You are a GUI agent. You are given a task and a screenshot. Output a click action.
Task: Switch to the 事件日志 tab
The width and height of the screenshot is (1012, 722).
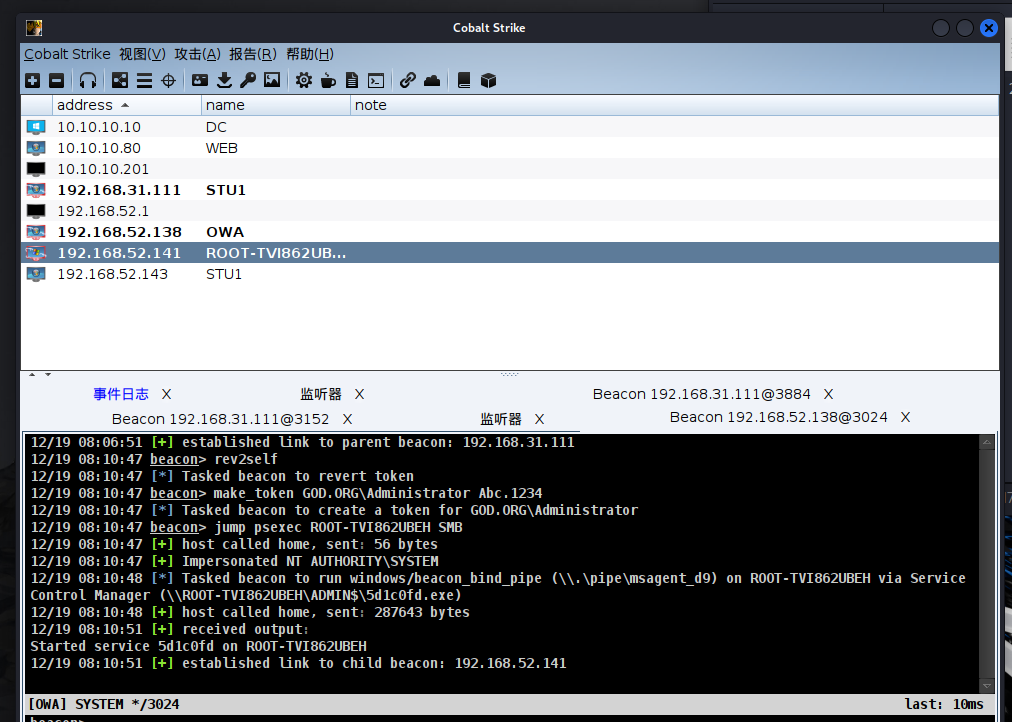pyautogui.click(x=121, y=394)
